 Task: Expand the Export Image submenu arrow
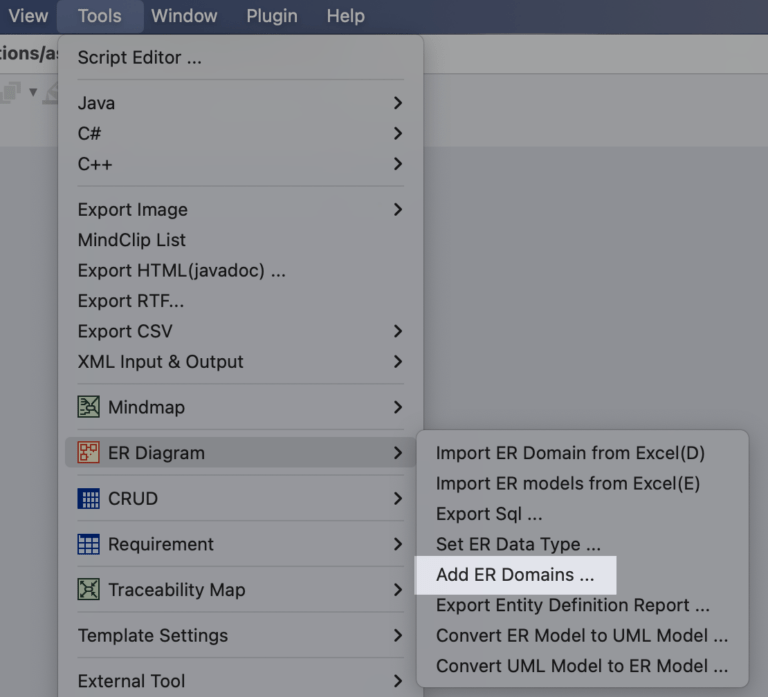(x=398, y=210)
